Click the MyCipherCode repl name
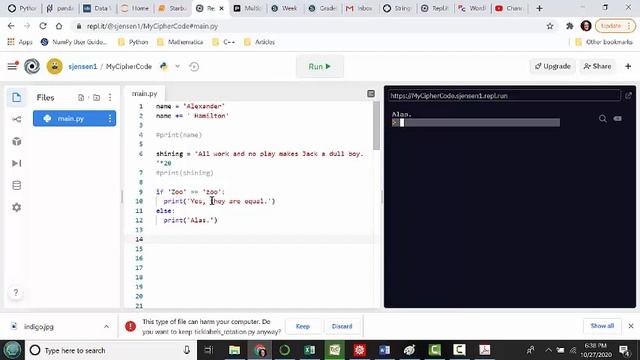Screen dimensions: 640x360 129,66
